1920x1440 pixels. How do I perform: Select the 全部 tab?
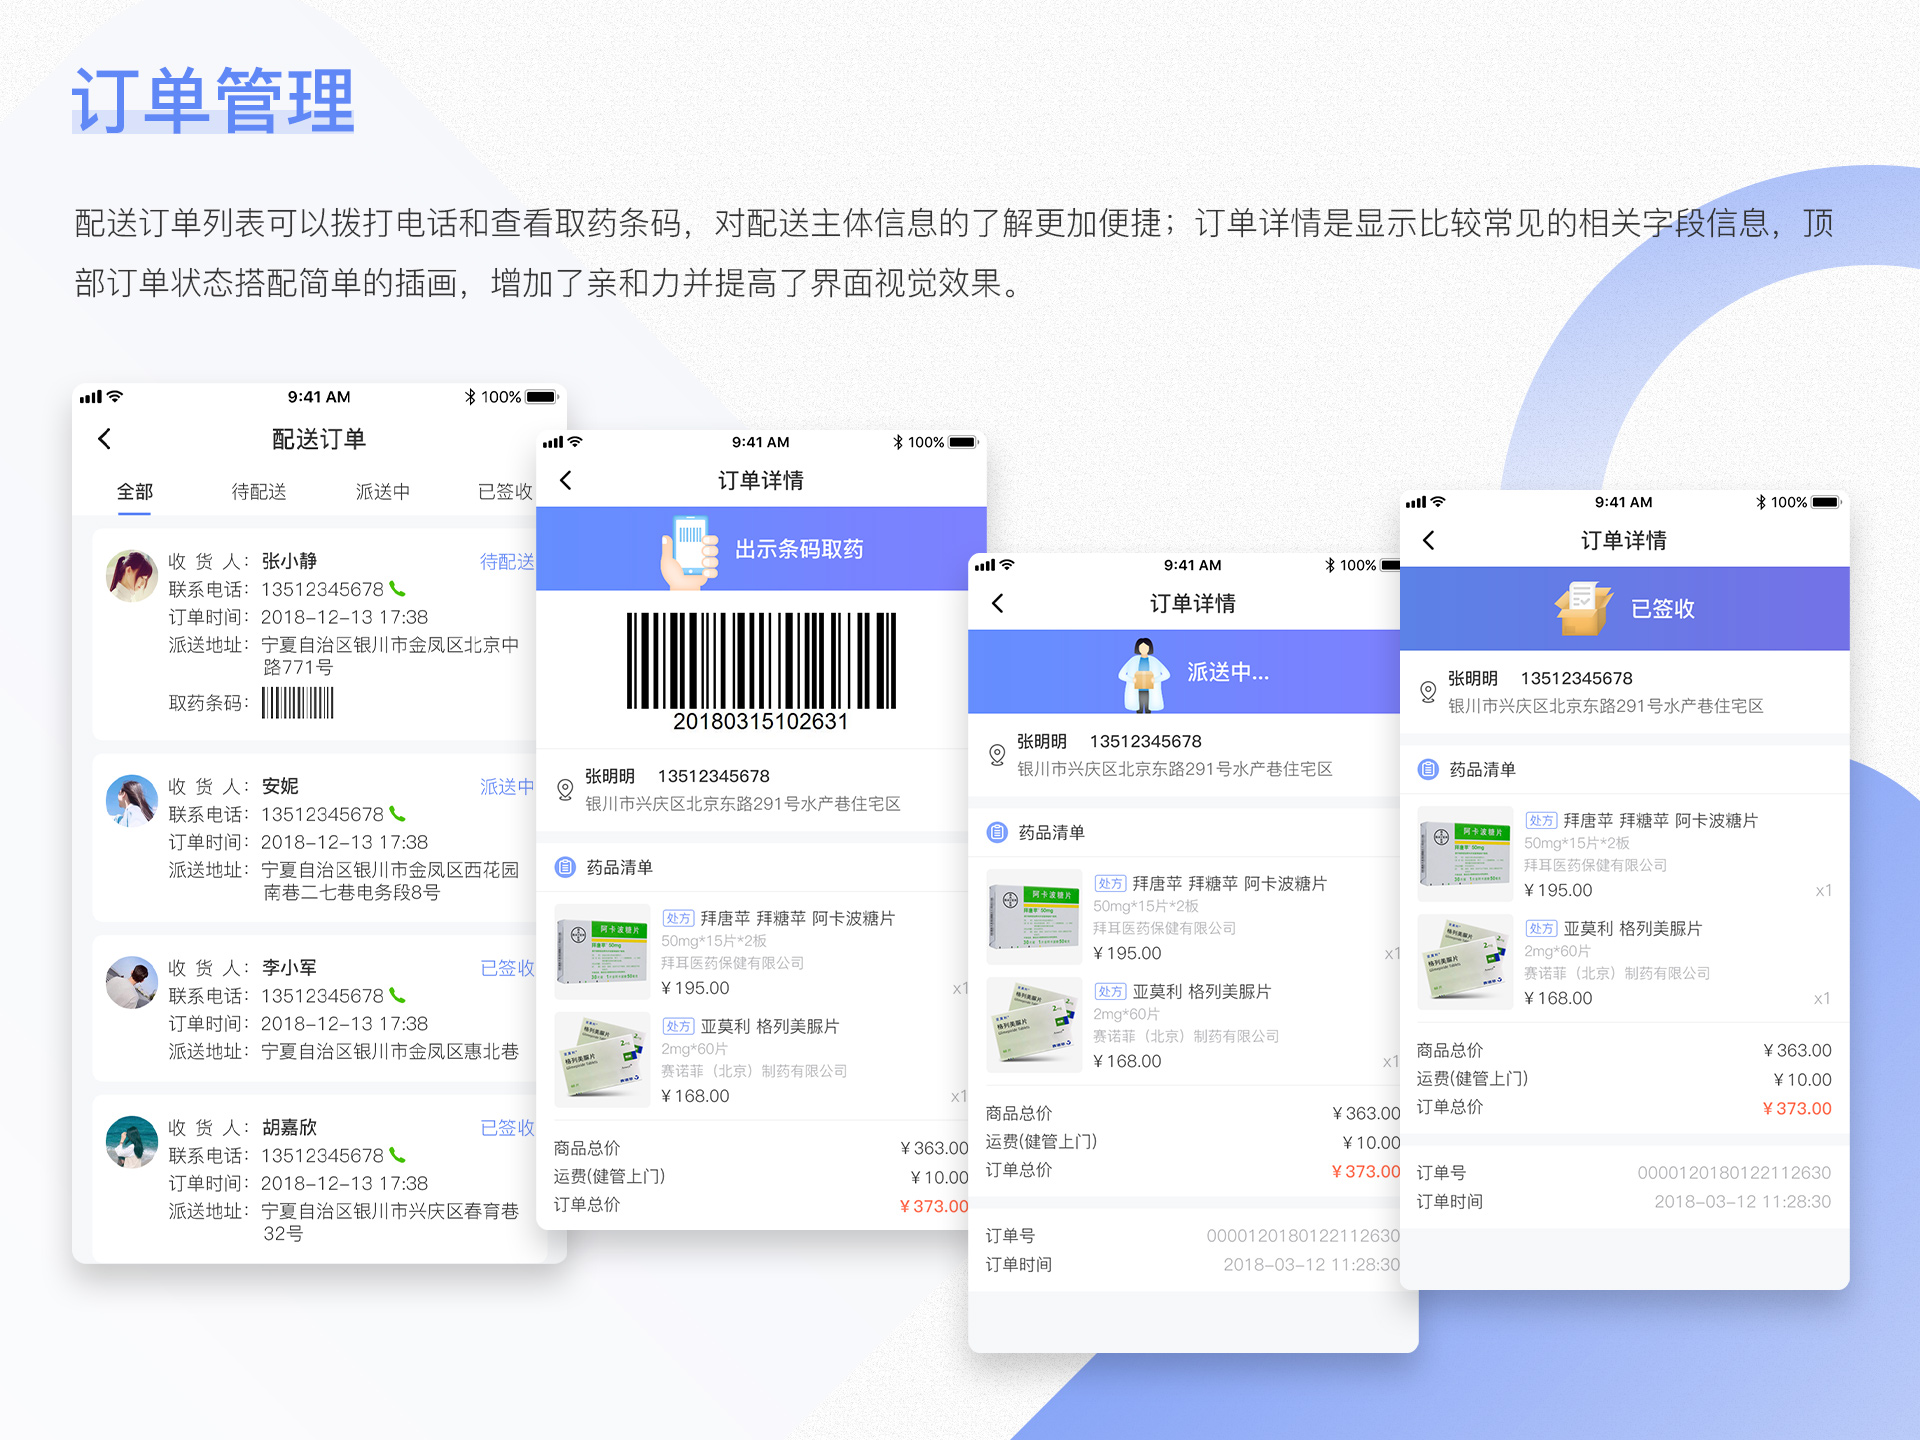coord(135,492)
